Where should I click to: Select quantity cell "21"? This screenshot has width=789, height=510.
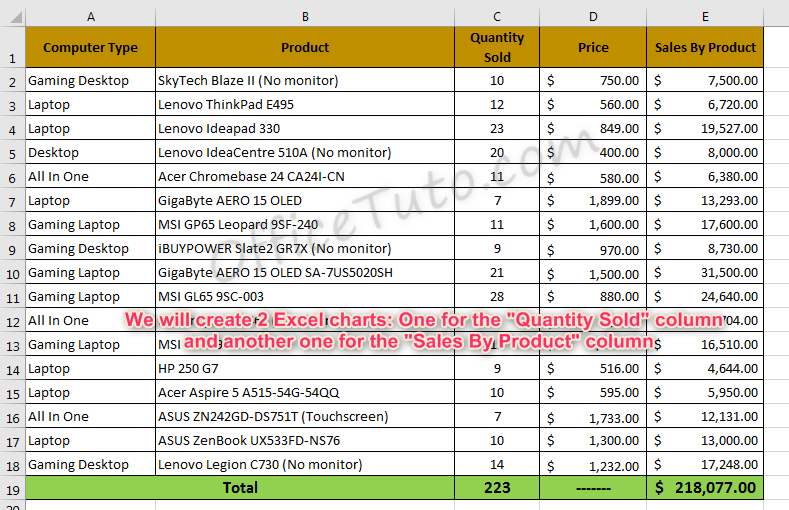(x=497, y=273)
